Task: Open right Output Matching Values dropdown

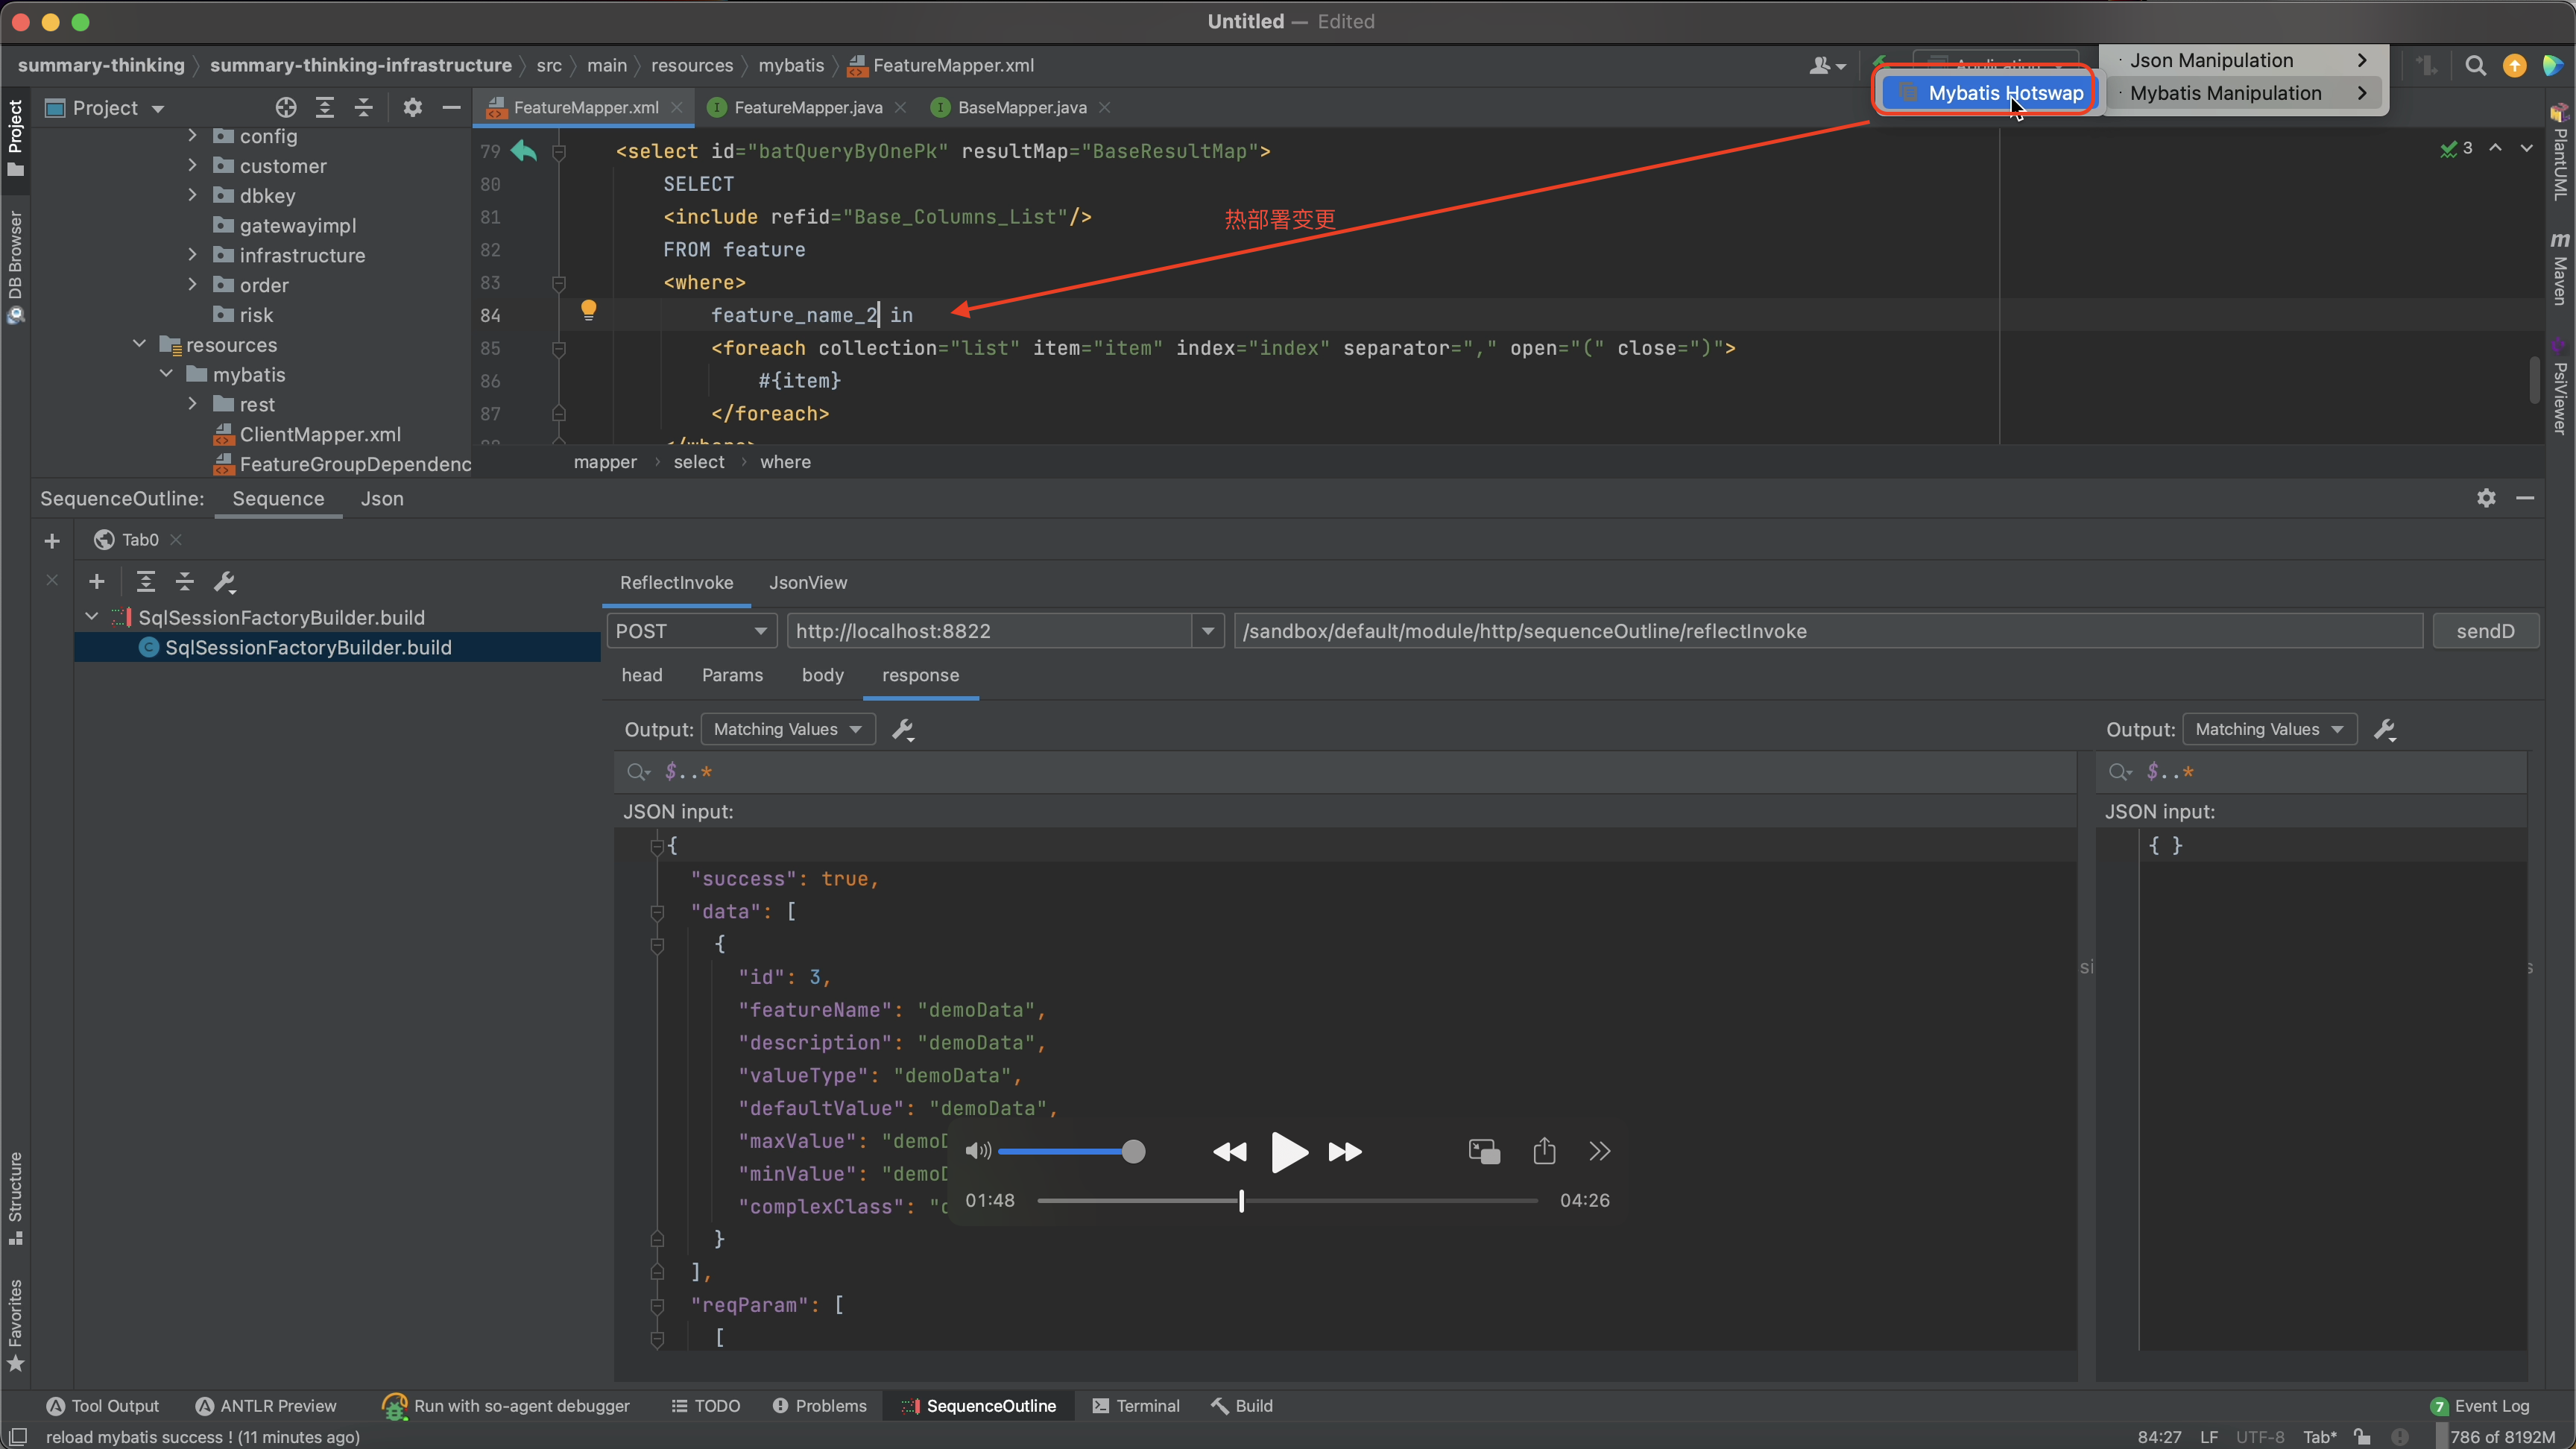Action: click(2269, 729)
